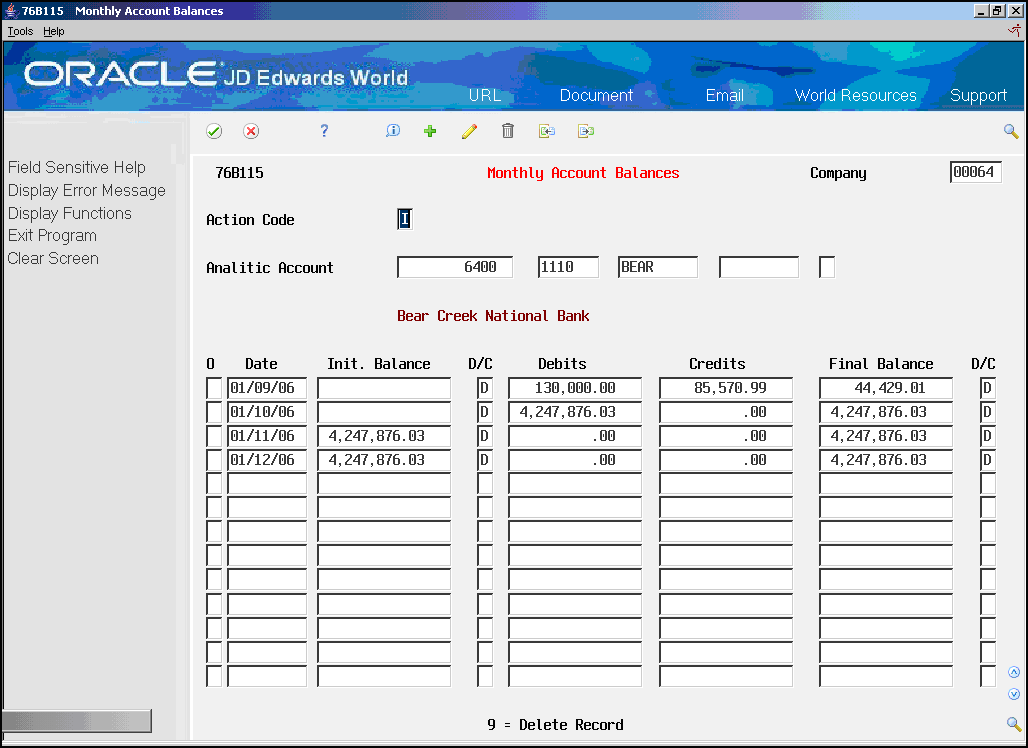
Task: Click the magnifier icon at toolbar right
Action: tap(1011, 131)
